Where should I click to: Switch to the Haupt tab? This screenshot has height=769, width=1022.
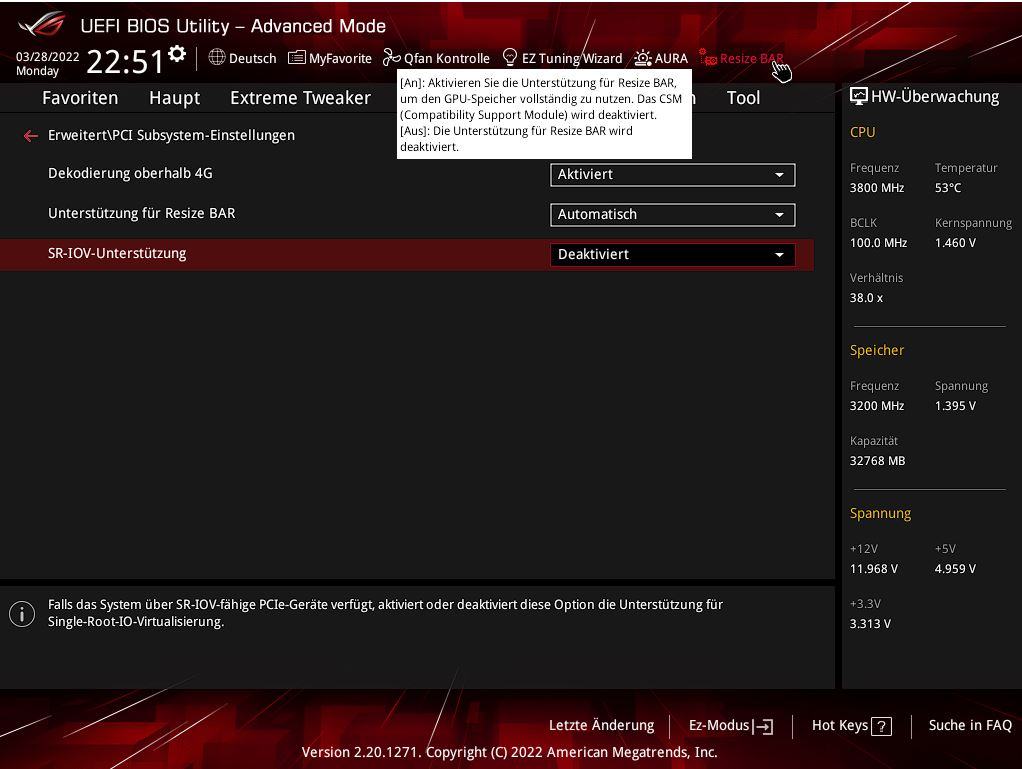[x=174, y=98]
